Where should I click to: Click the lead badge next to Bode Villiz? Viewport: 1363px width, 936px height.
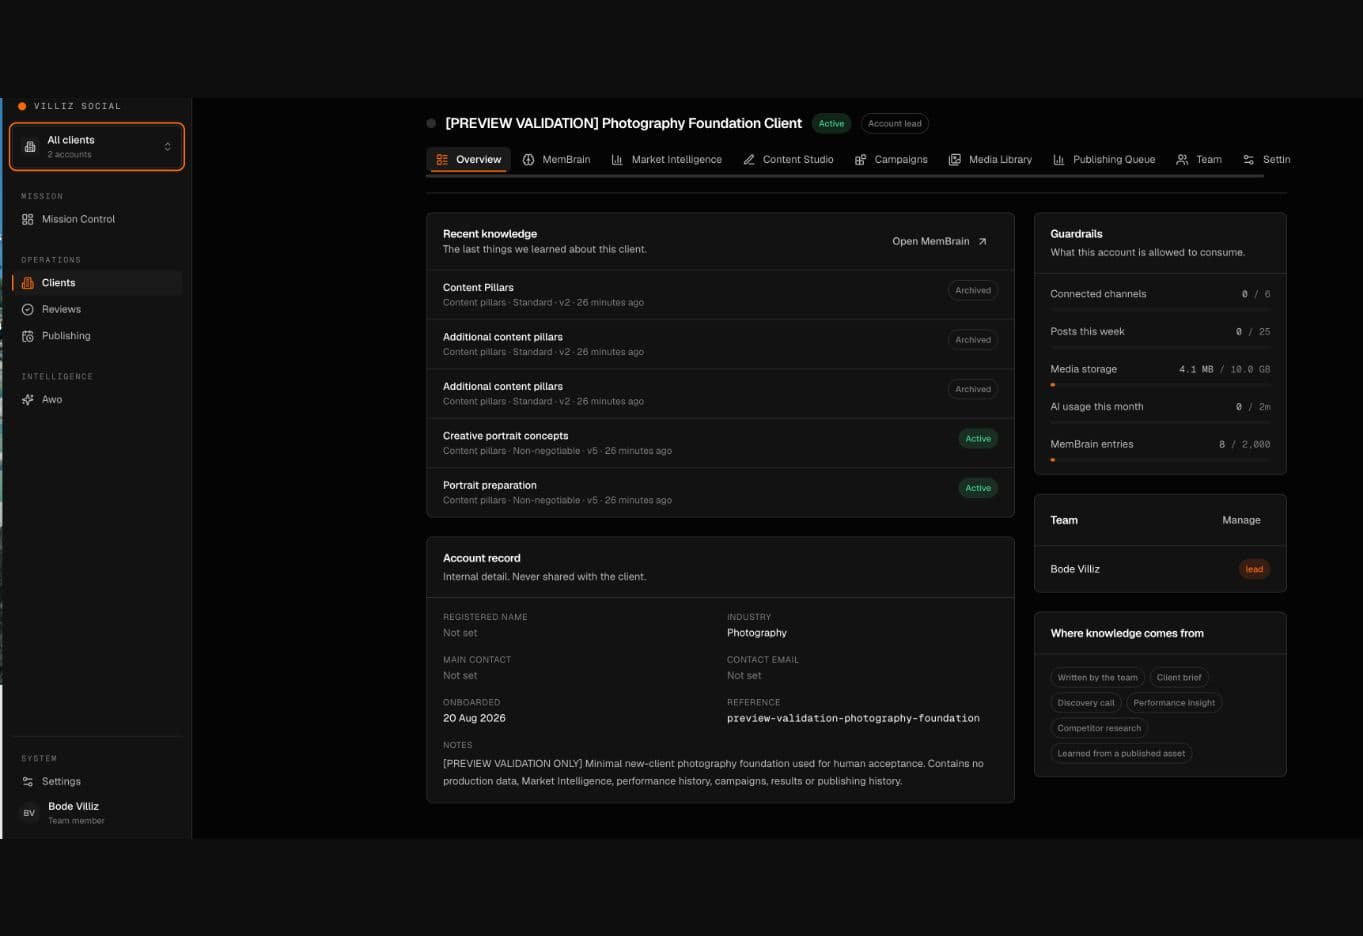click(1254, 569)
